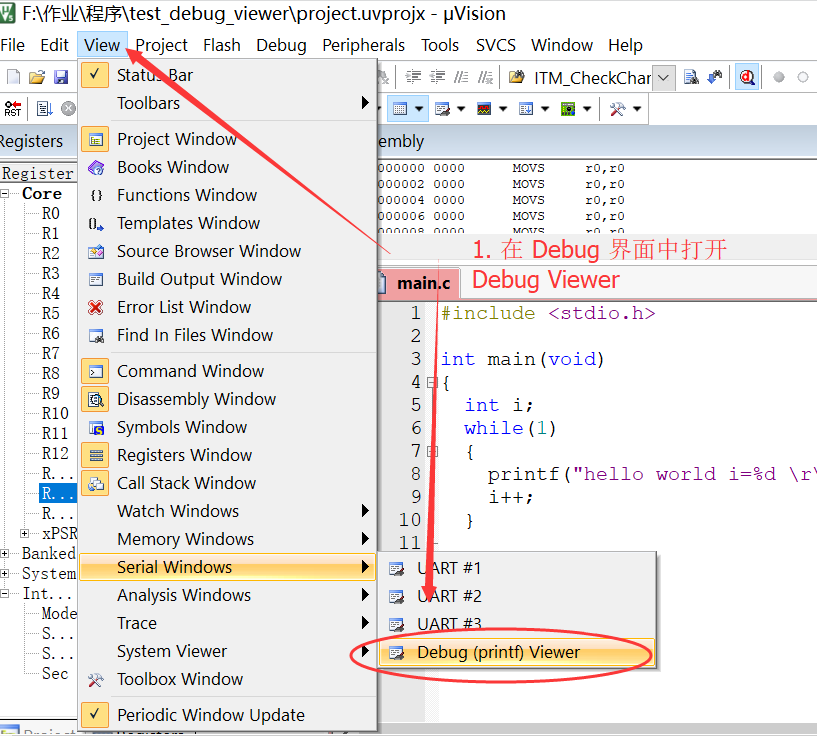This screenshot has height=736, width=817.
Task: Click the 'Register' column header
Action: pos(38,173)
